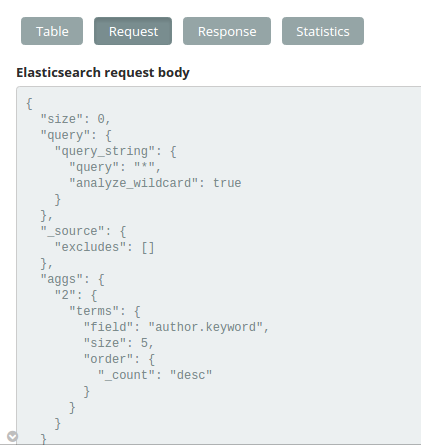Click the "size": 5 line
421x445 pixels.
coord(119,343)
